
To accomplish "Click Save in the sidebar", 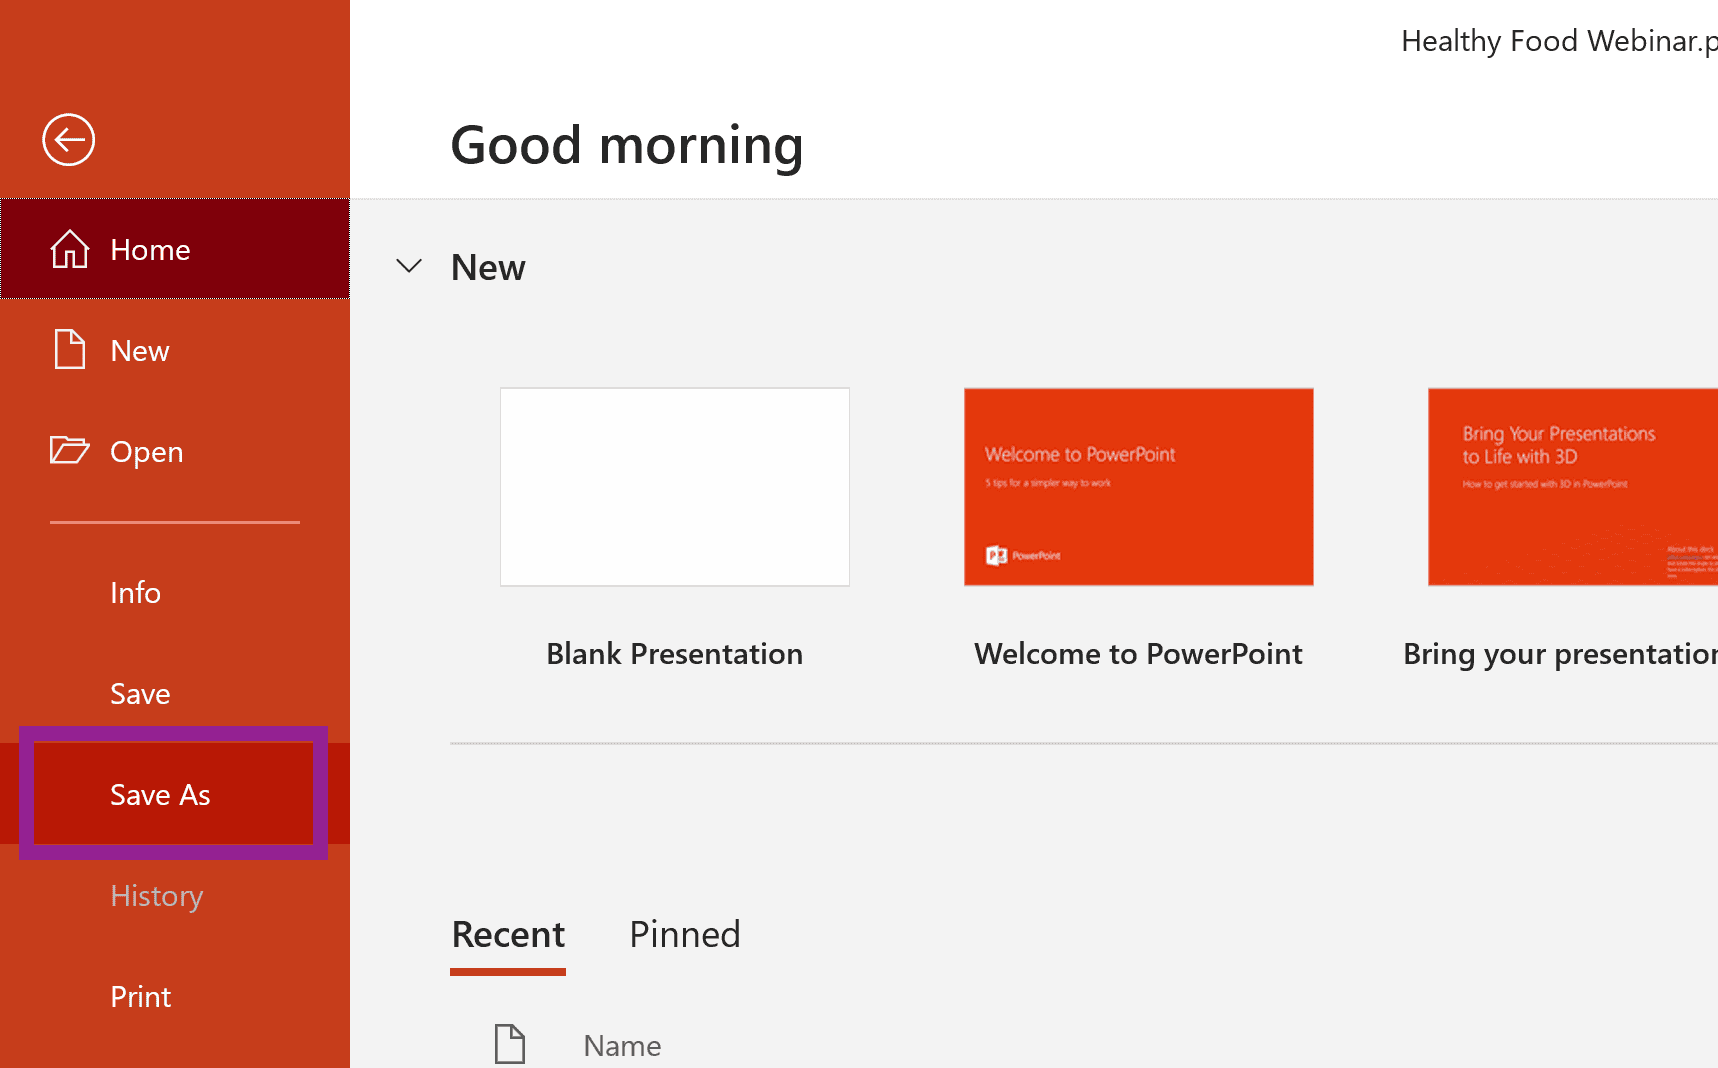I will pos(139,693).
